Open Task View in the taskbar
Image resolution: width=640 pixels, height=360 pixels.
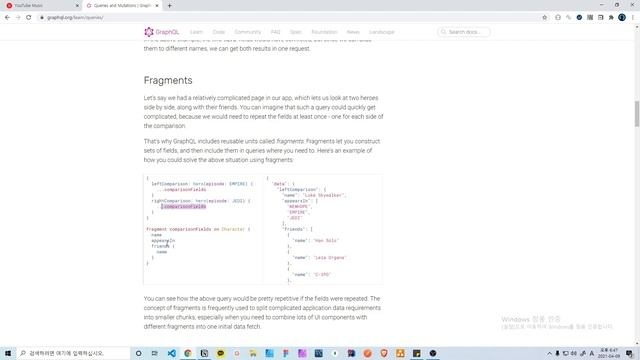point(155,353)
